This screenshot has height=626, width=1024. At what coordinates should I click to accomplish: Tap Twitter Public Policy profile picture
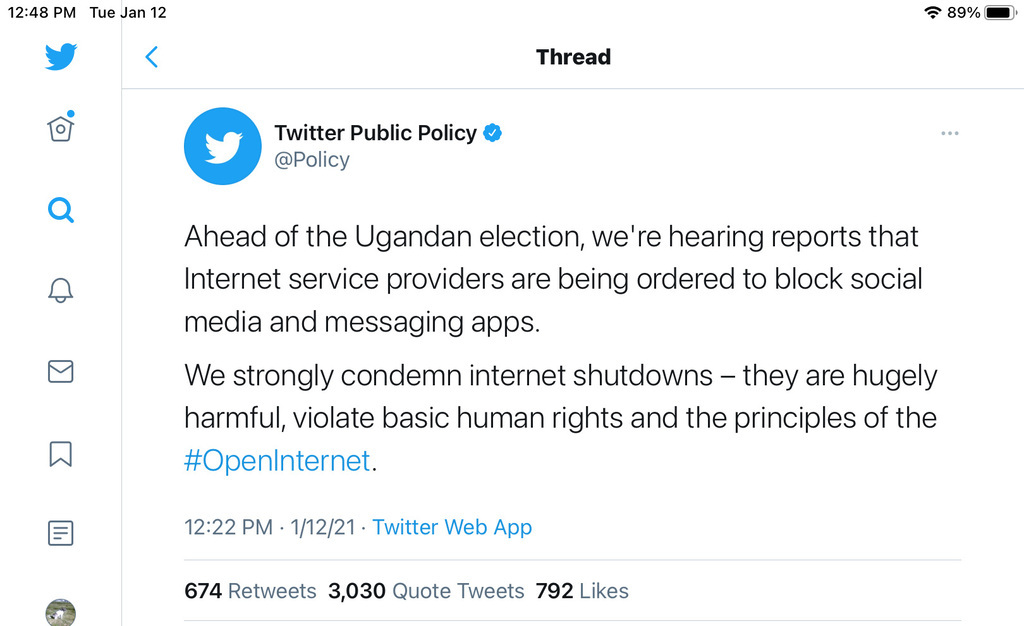click(x=223, y=146)
